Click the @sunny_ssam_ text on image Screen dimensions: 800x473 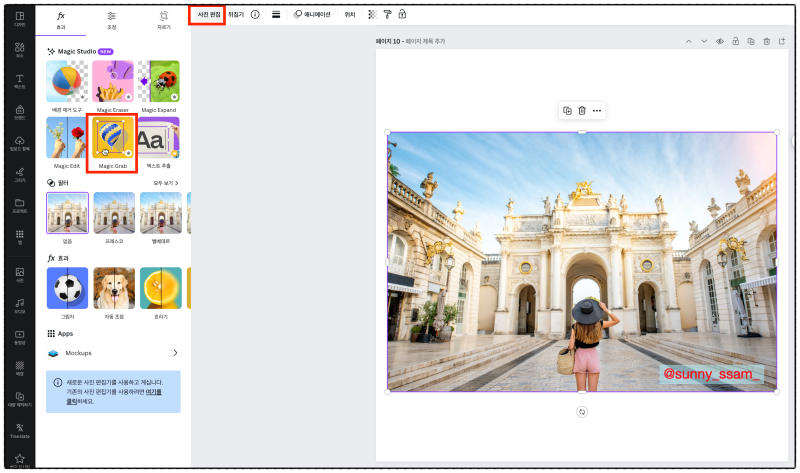click(711, 374)
